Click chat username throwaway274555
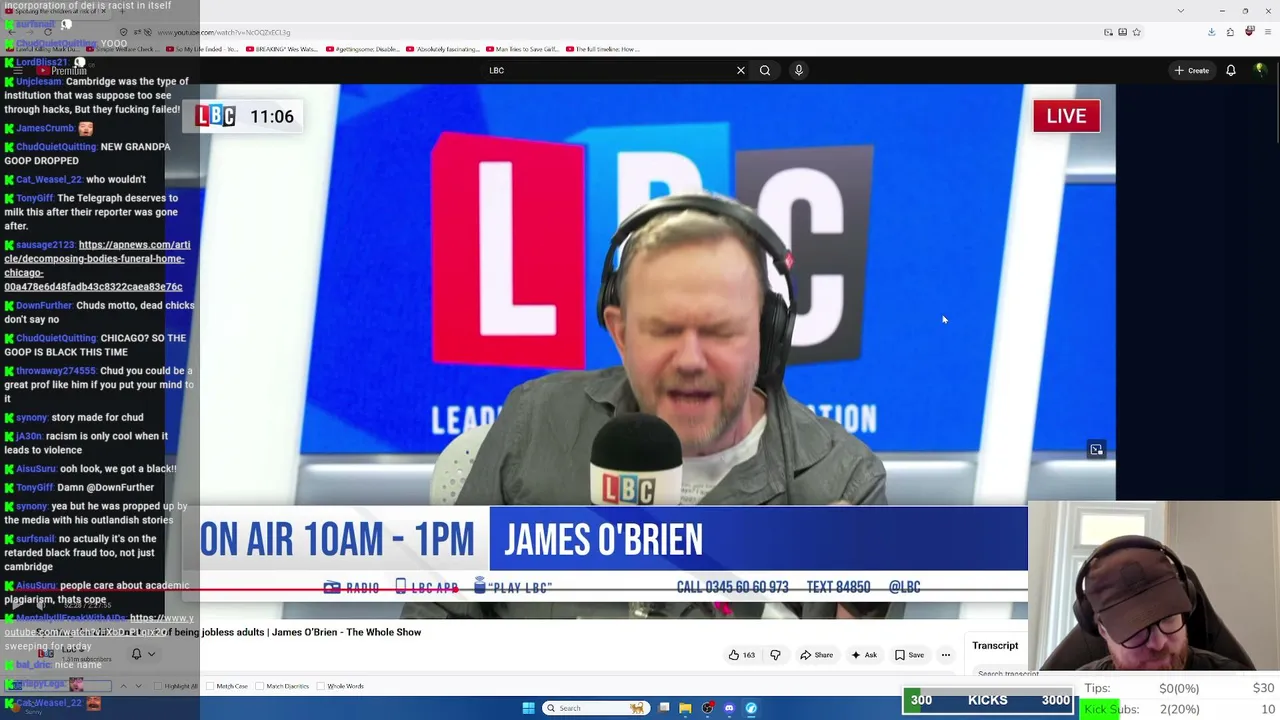The height and width of the screenshot is (720, 1280). click(55, 371)
